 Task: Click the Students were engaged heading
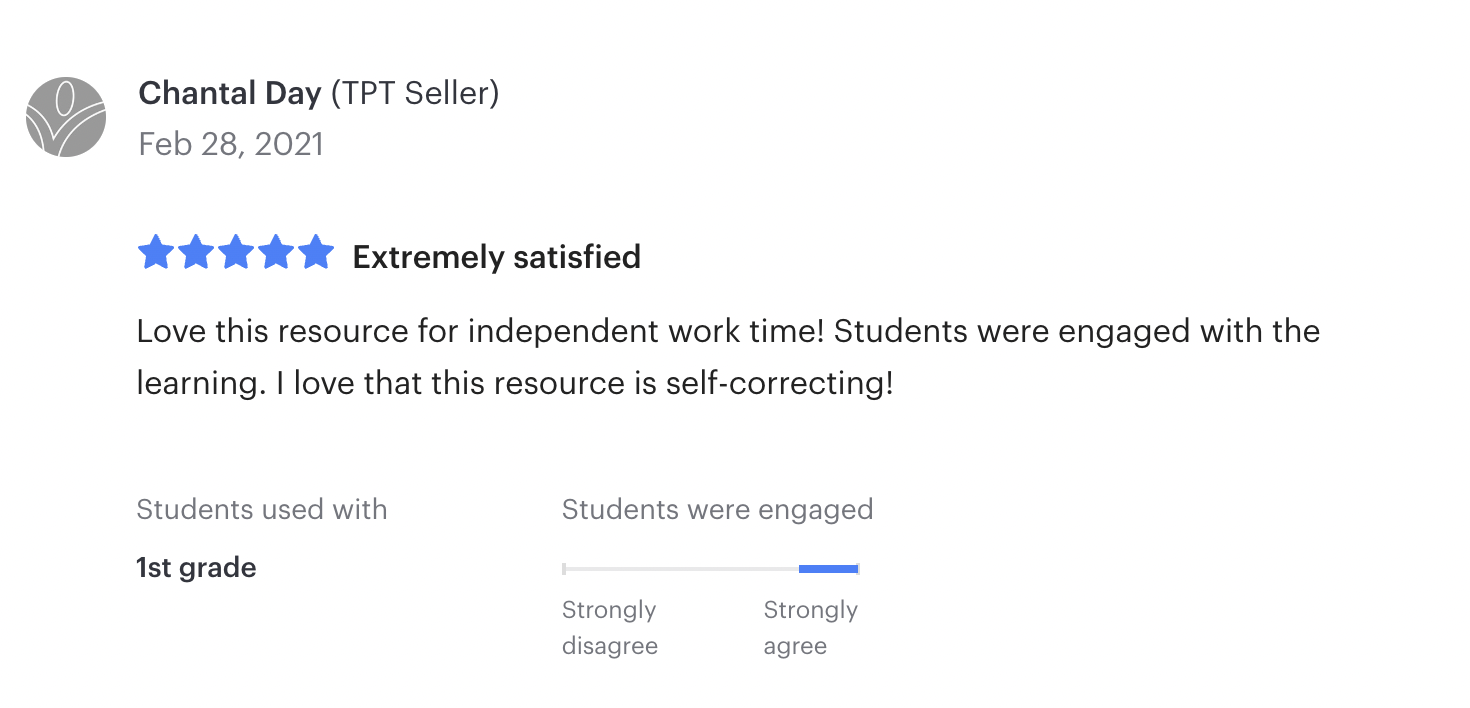pyautogui.click(x=717, y=509)
